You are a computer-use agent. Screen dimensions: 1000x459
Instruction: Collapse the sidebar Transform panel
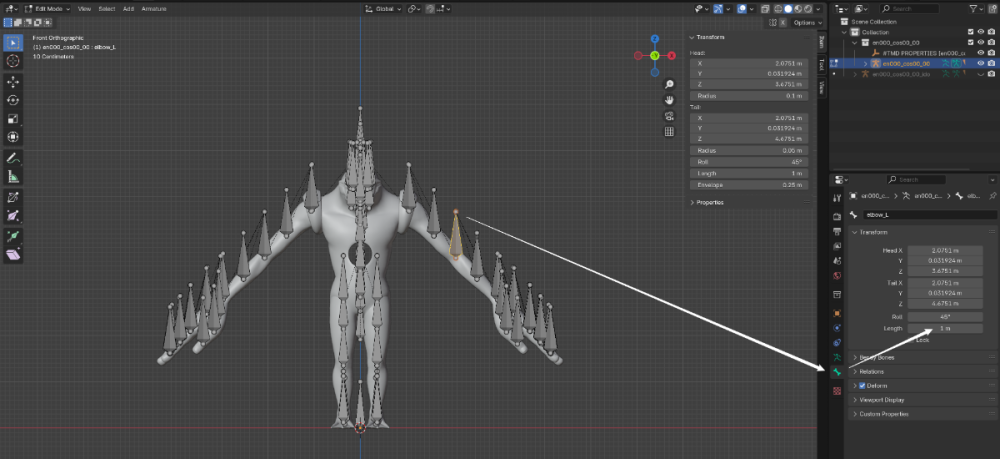[693, 38]
